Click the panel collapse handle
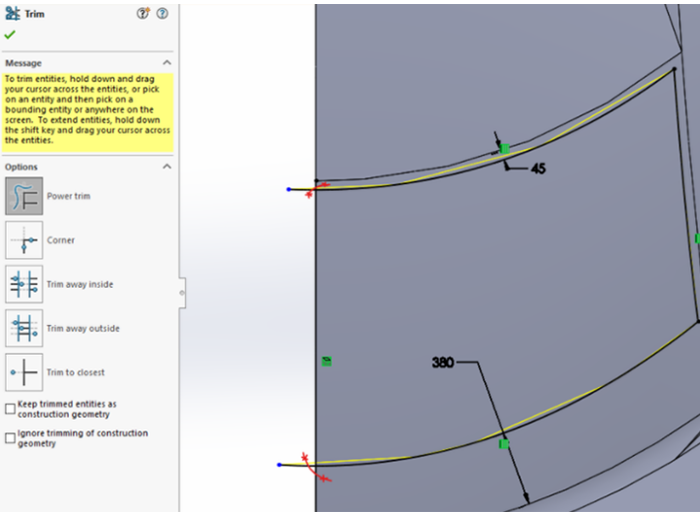The width and height of the screenshot is (700, 514). point(182,293)
